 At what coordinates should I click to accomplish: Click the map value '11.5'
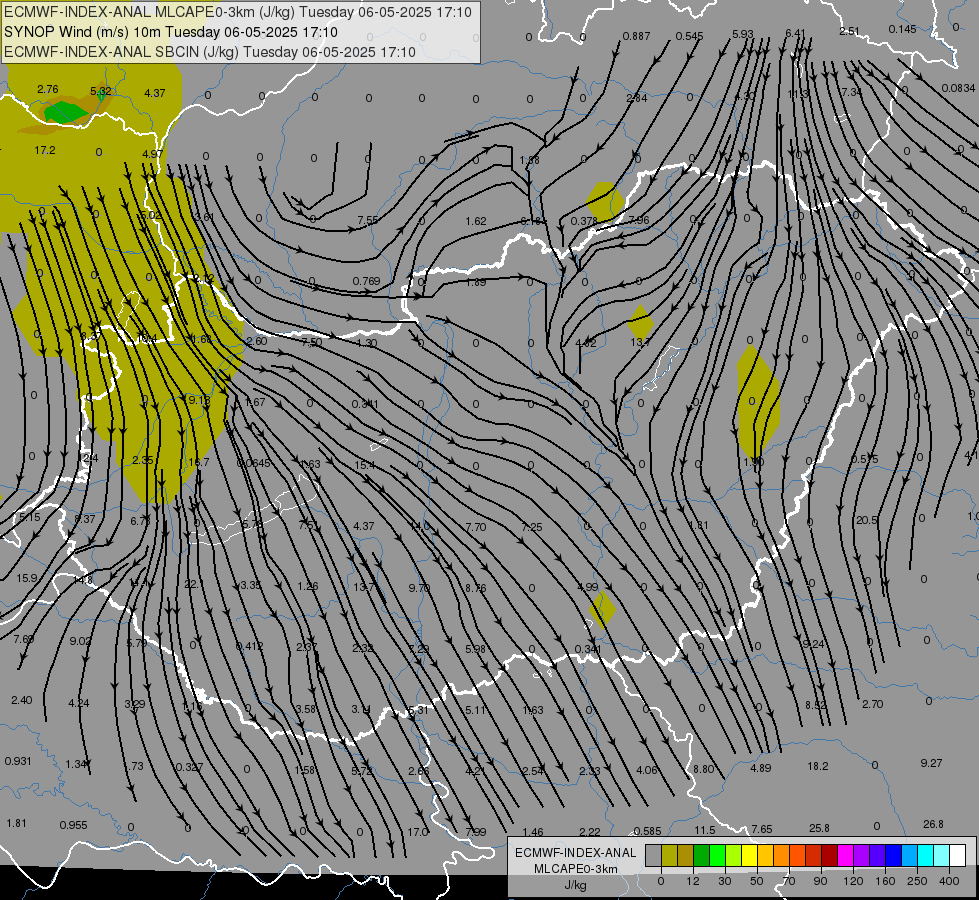coord(704,830)
